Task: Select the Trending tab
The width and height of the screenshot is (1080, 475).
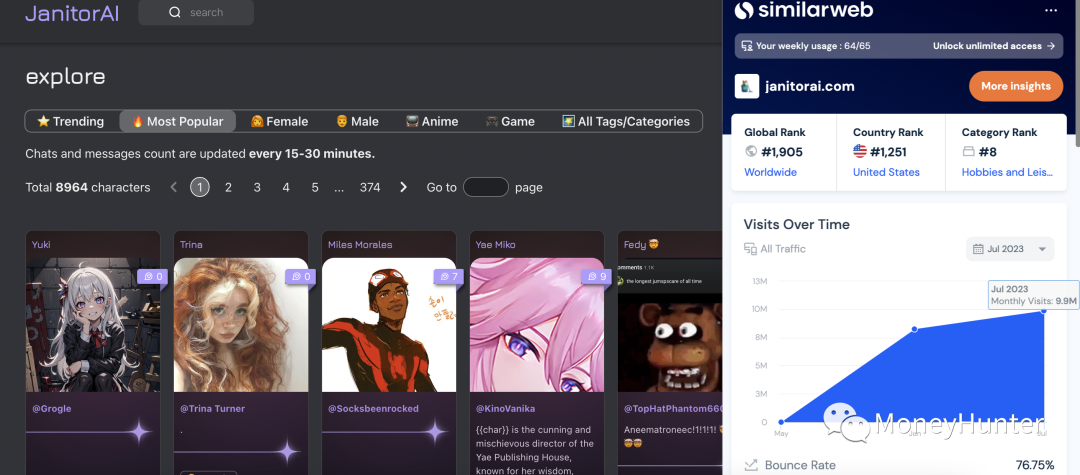Action: [70, 121]
